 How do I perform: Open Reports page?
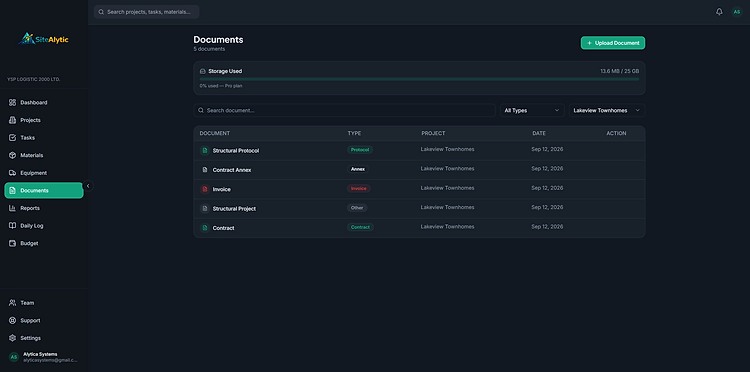point(44,208)
